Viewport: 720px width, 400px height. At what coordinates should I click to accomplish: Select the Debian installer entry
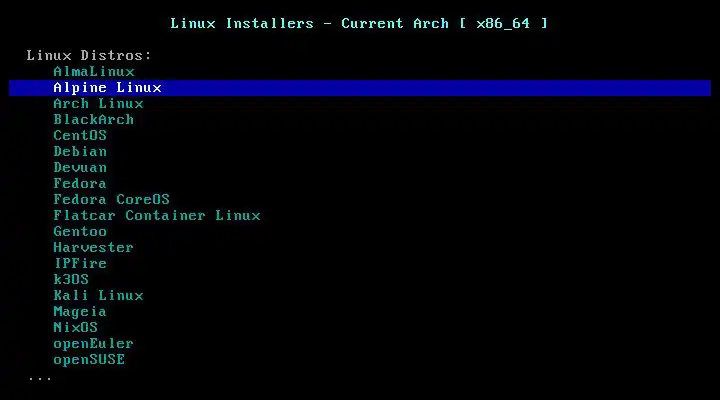(80, 152)
